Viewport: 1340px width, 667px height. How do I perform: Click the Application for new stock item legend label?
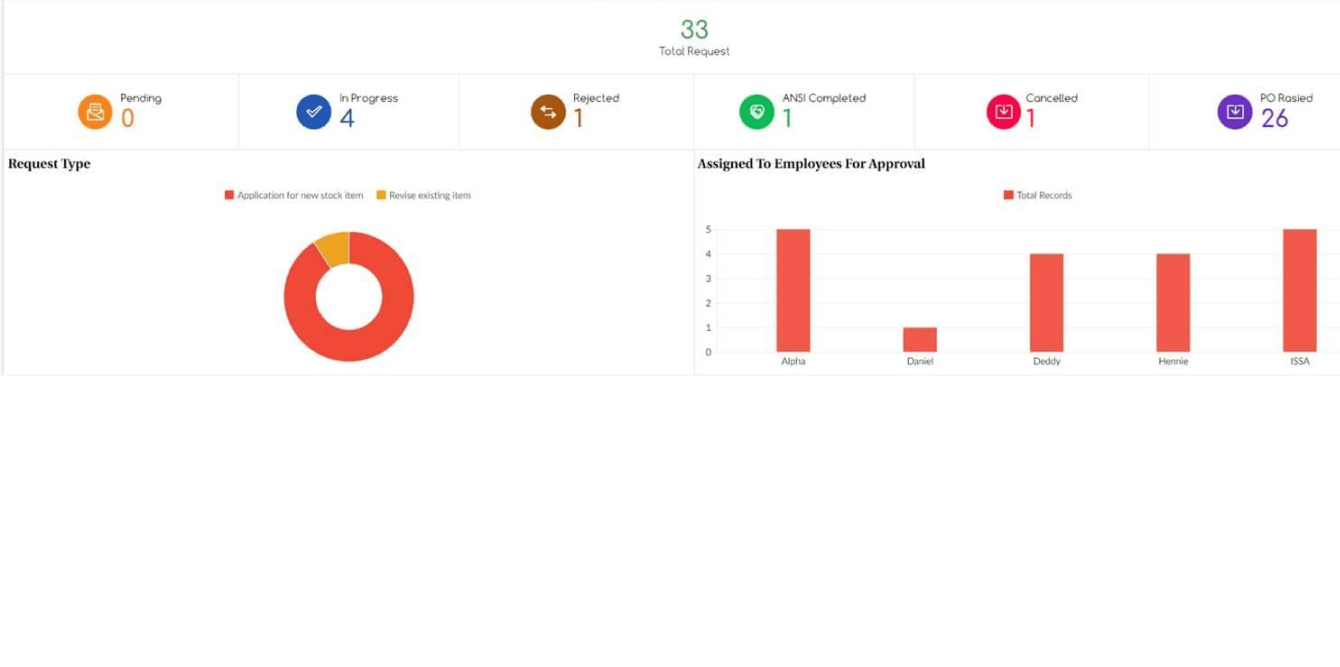tap(300, 195)
